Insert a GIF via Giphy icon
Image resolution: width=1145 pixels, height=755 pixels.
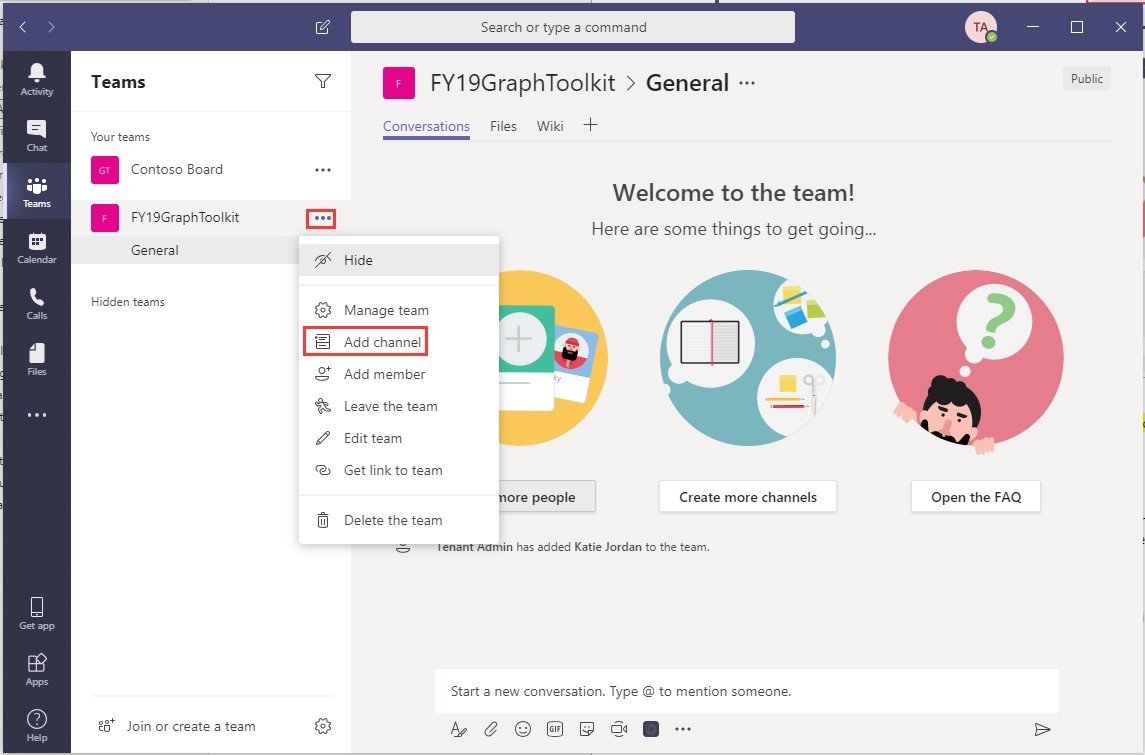click(555, 729)
